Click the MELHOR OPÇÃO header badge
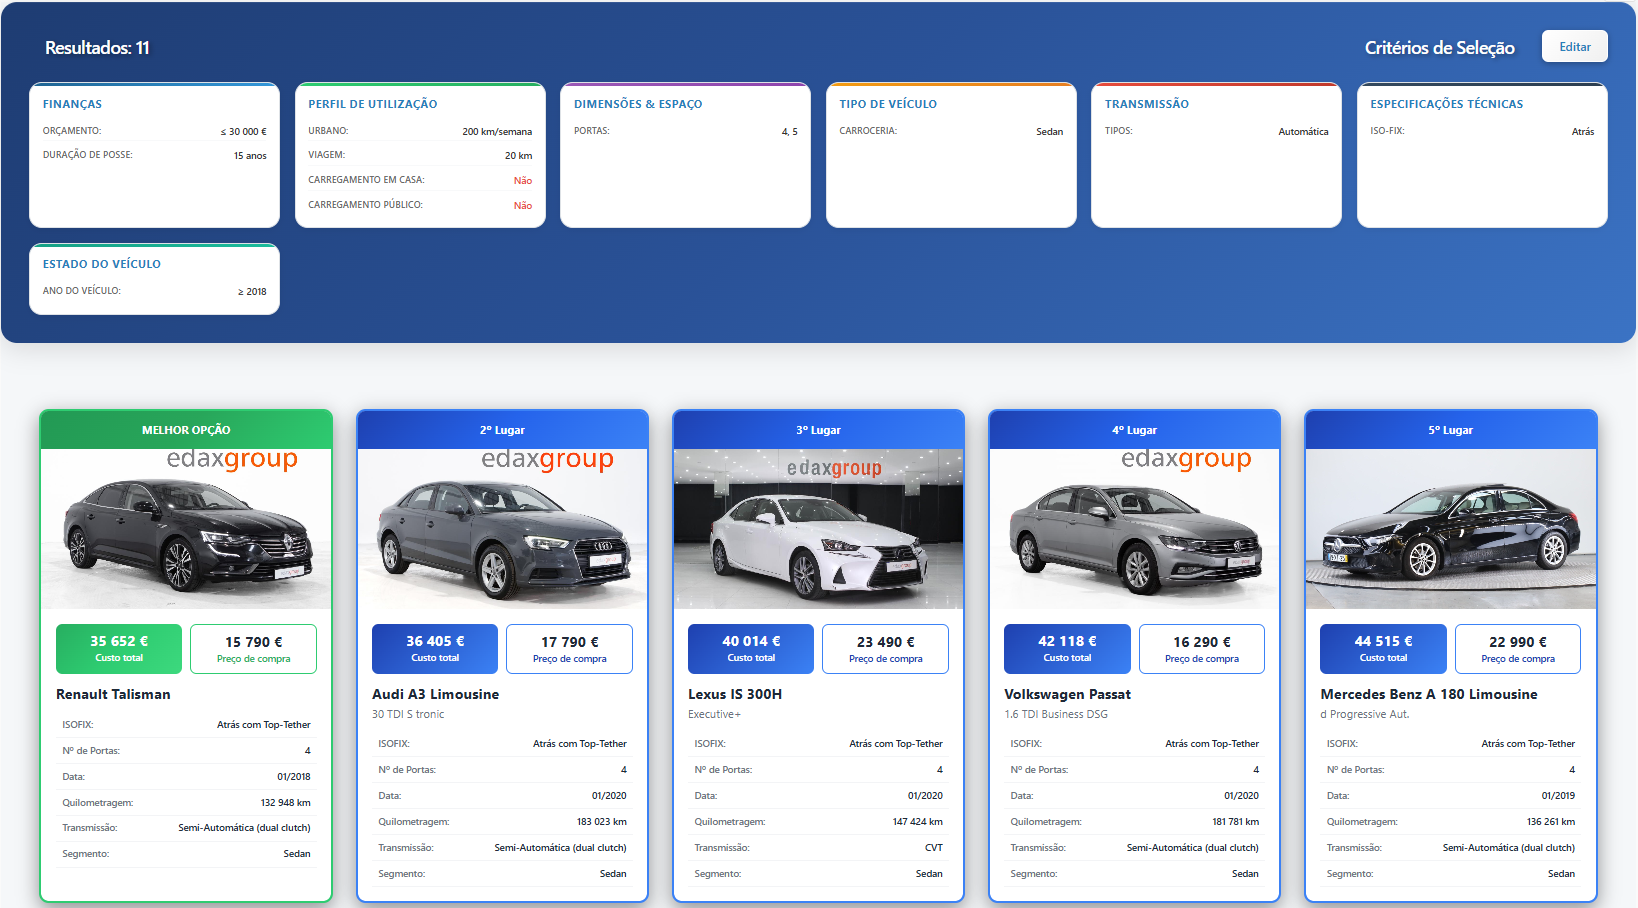The height and width of the screenshot is (908, 1638). (x=186, y=429)
